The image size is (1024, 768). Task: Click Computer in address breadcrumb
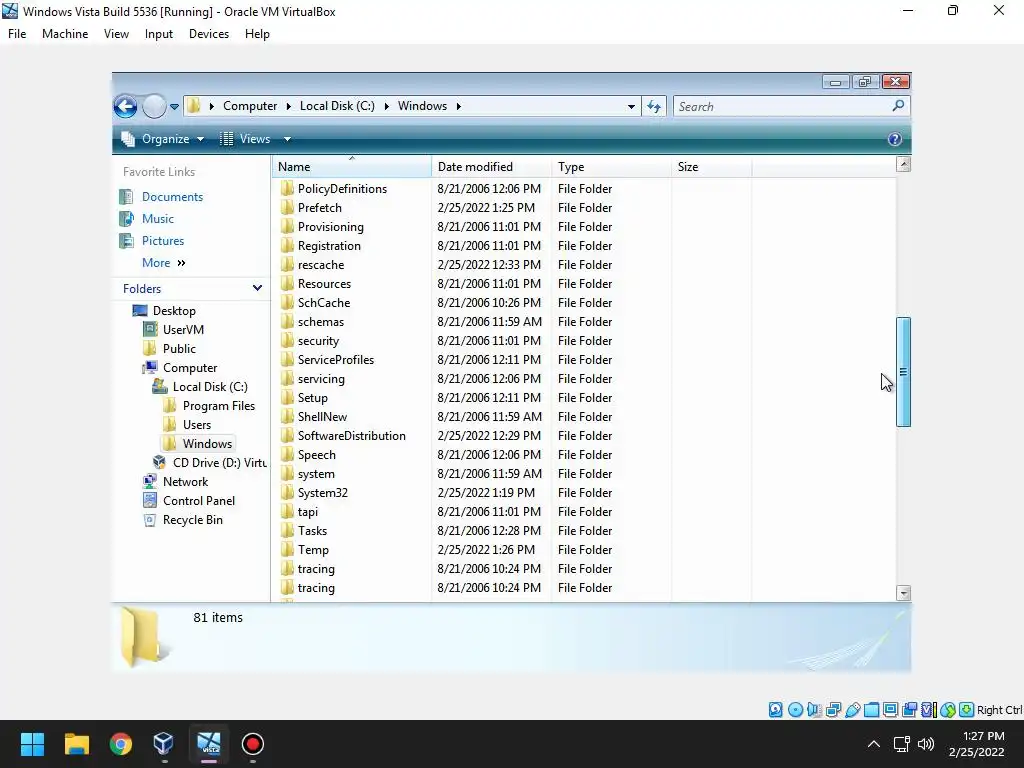pyautogui.click(x=250, y=106)
